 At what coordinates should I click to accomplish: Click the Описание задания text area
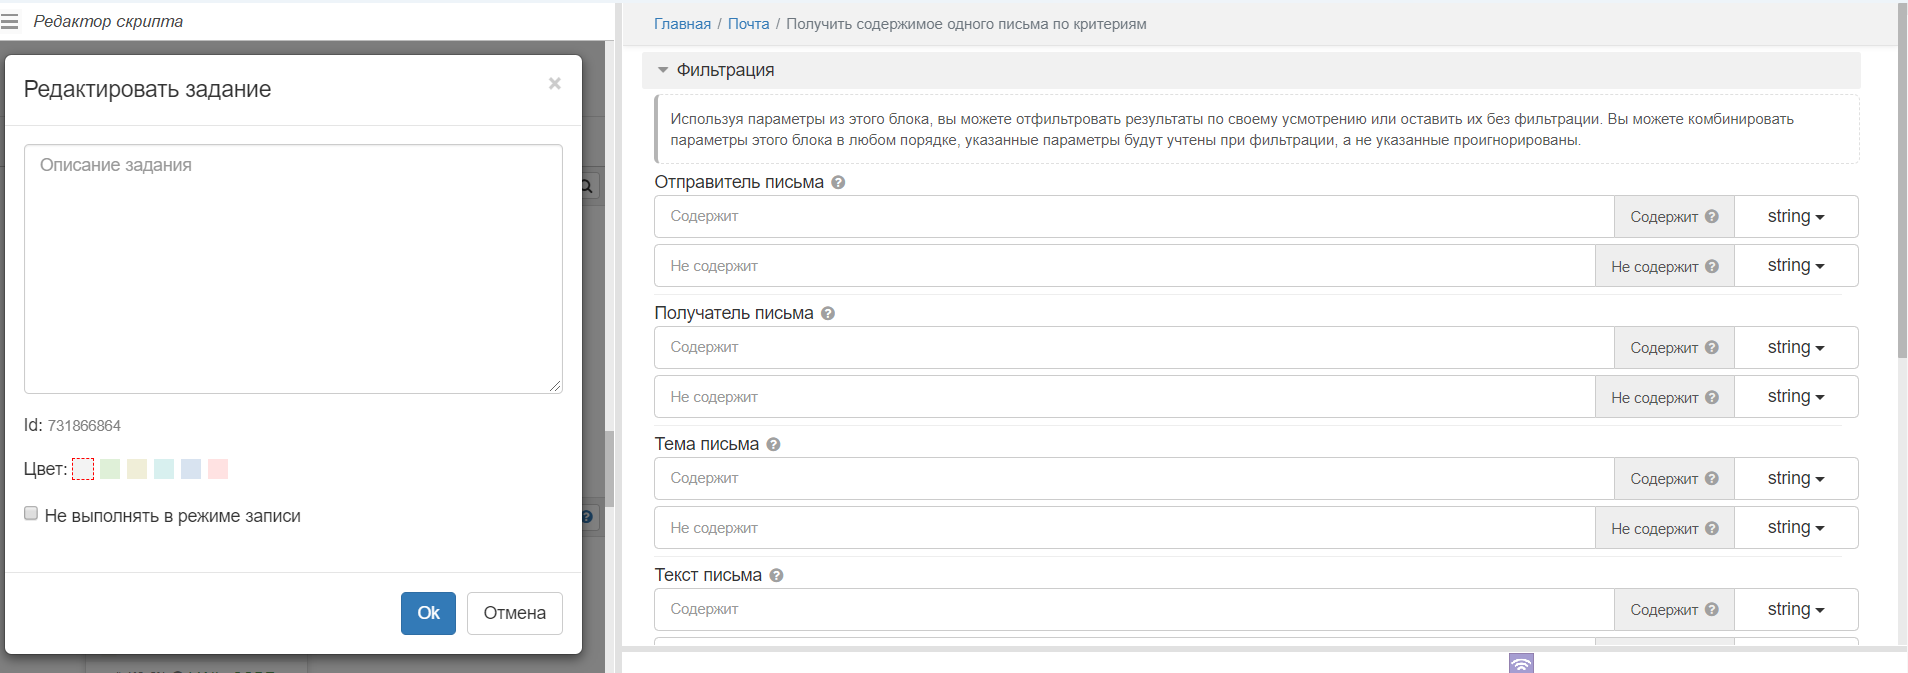coord(293,269)
